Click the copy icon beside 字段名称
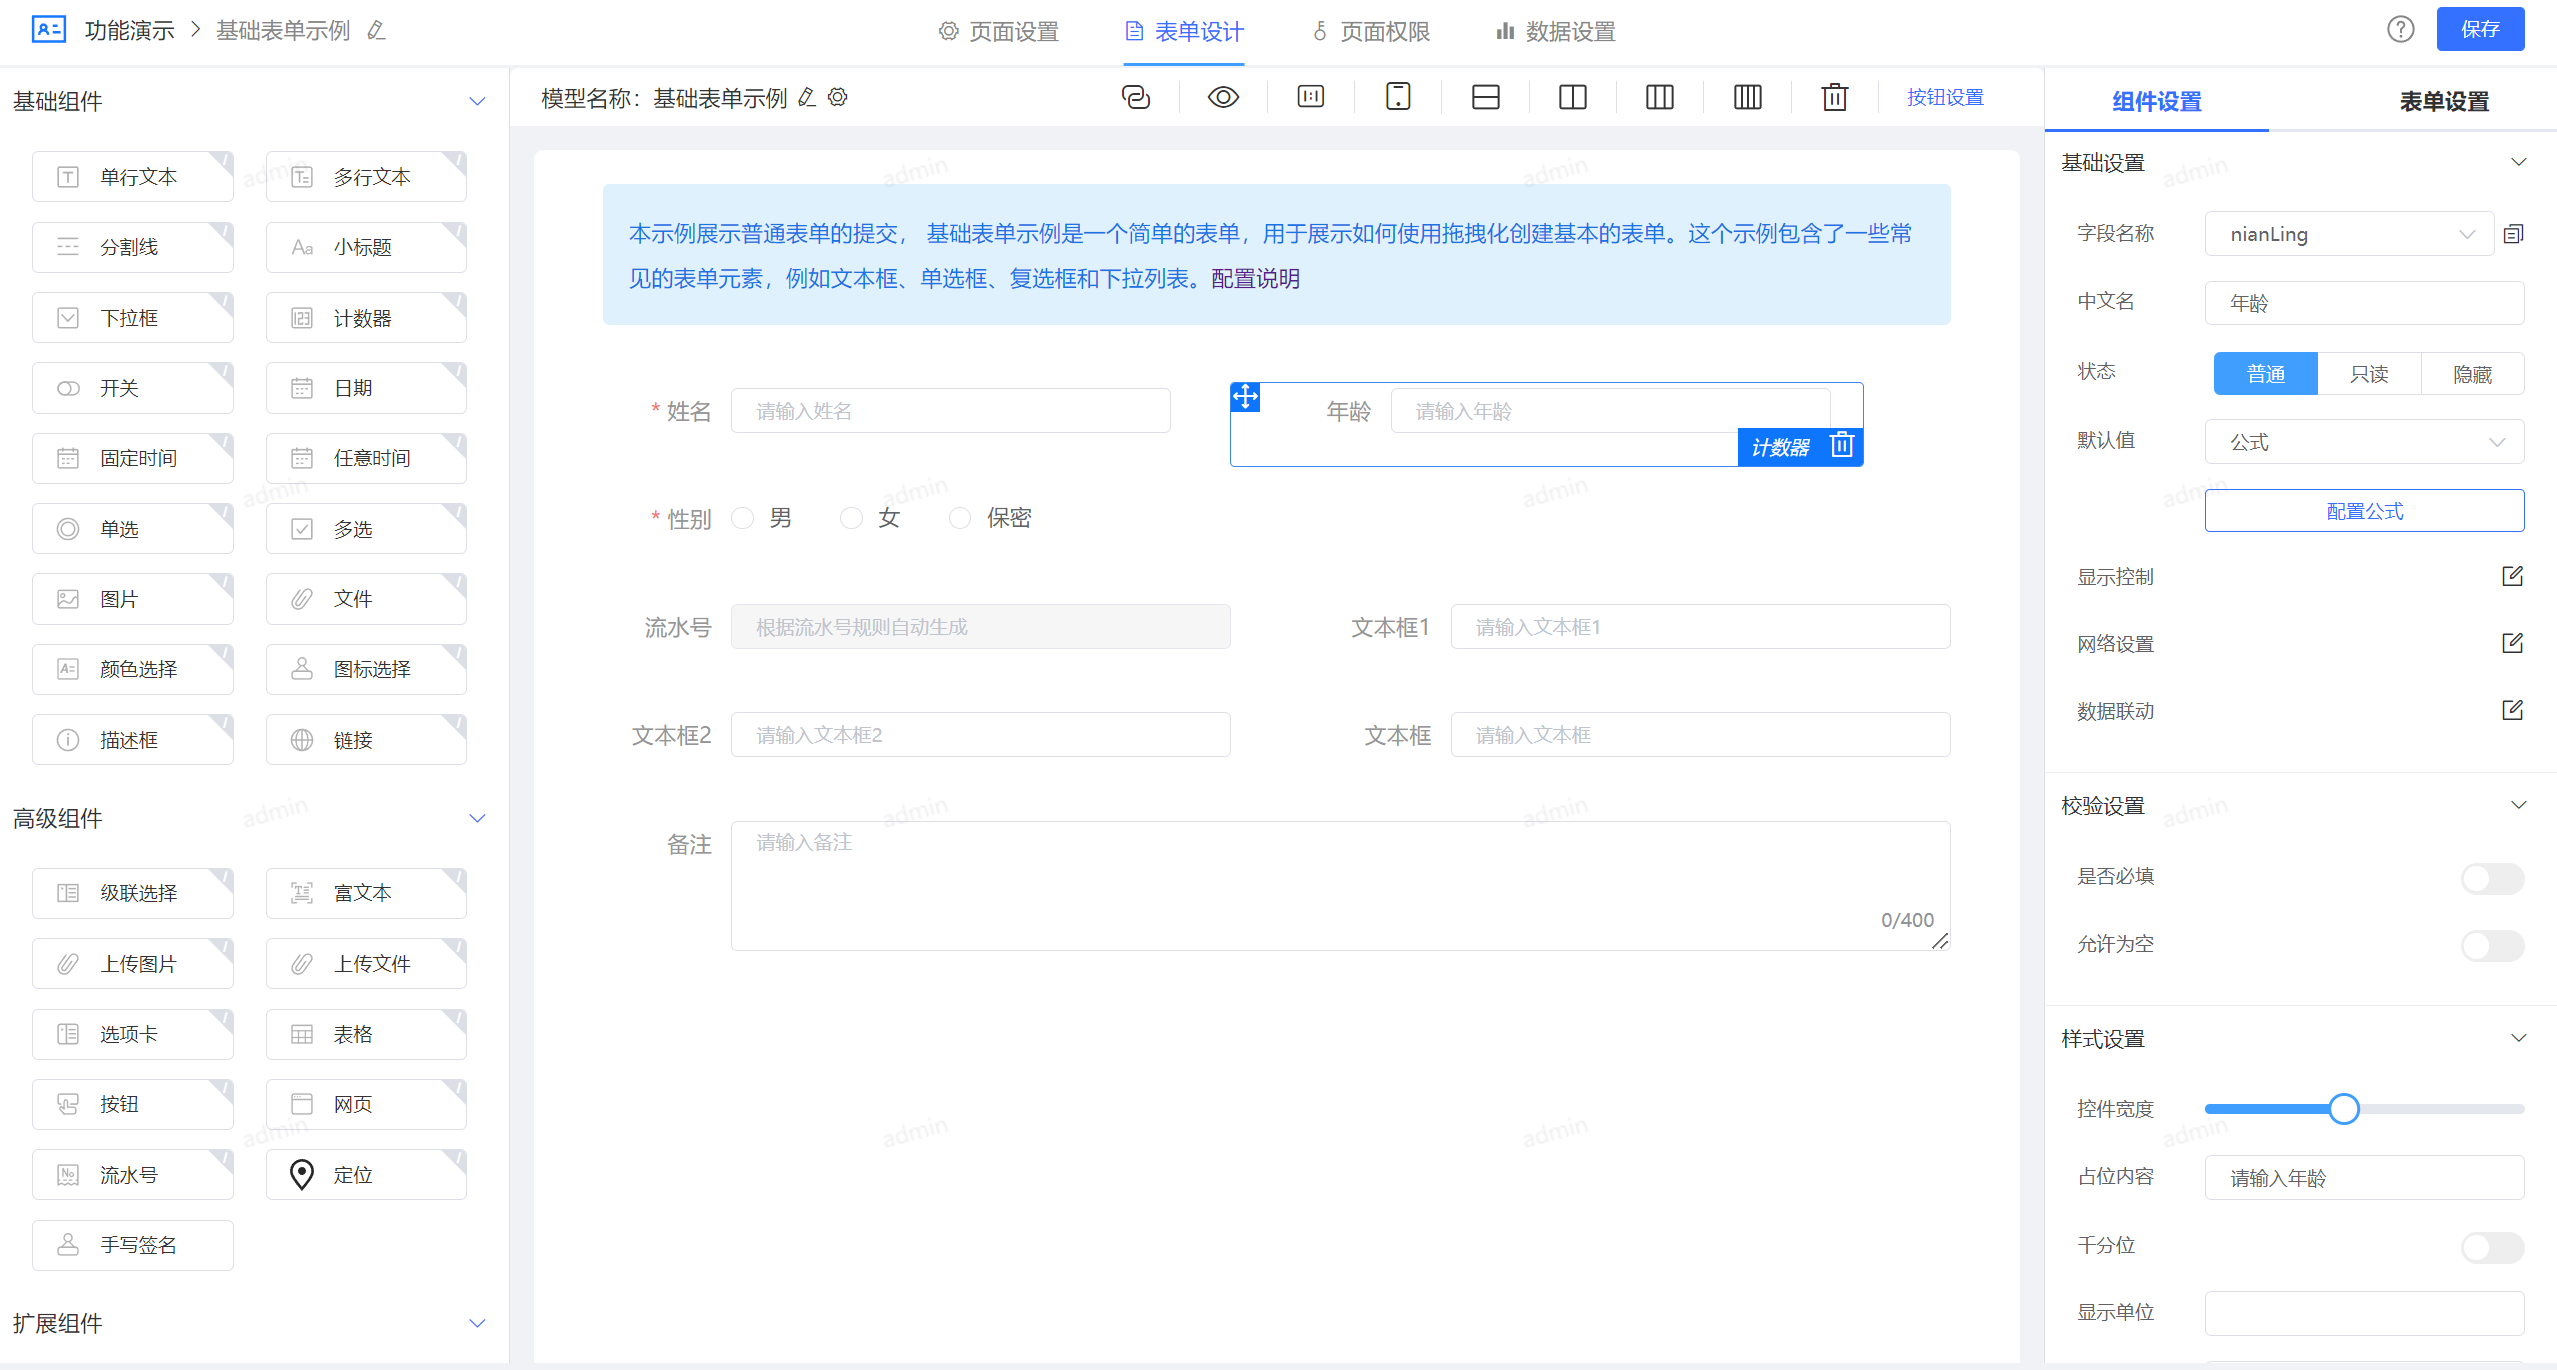The height and width of the screenshot is (1370, 2557). 2513,234
